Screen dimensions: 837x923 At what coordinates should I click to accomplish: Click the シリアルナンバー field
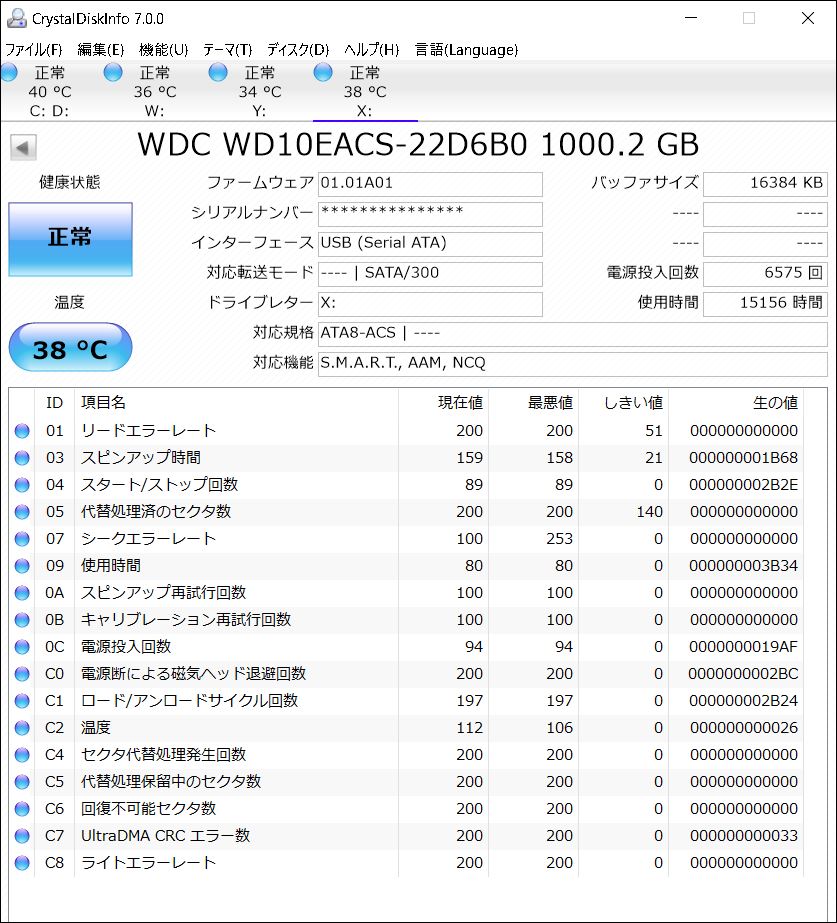point(430,213)
